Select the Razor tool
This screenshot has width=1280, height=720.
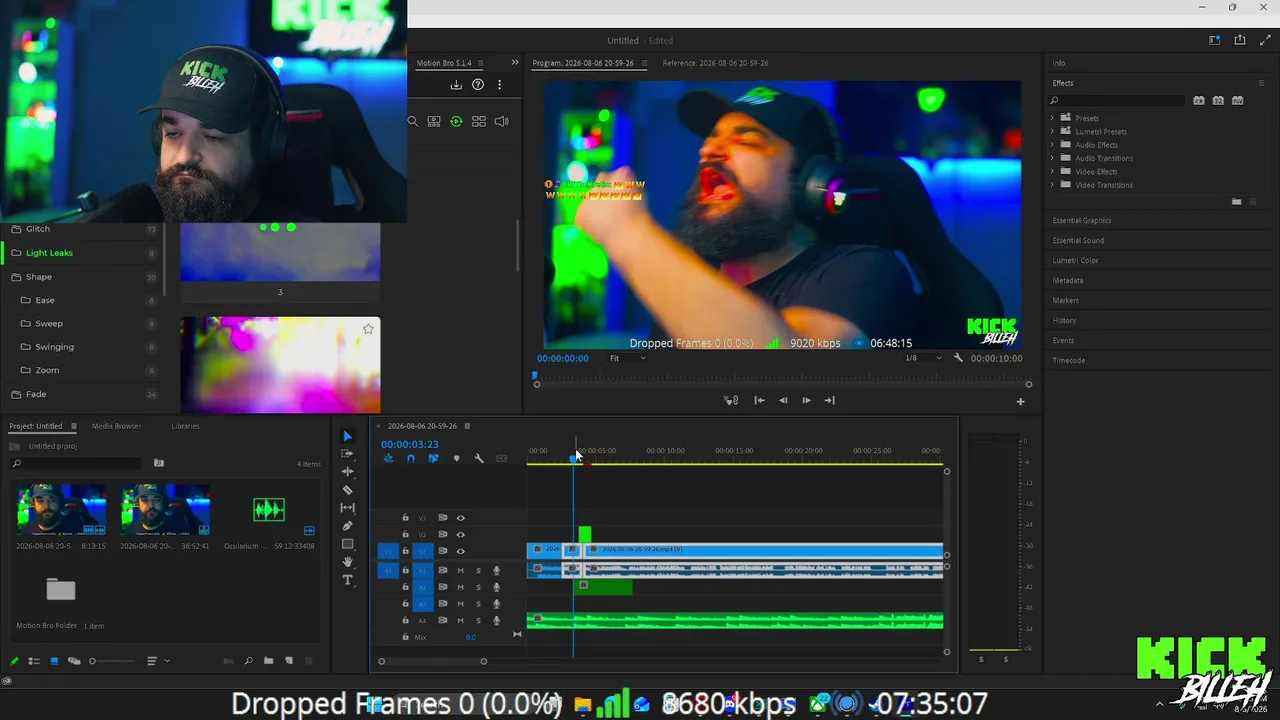(x=348, y=490)
